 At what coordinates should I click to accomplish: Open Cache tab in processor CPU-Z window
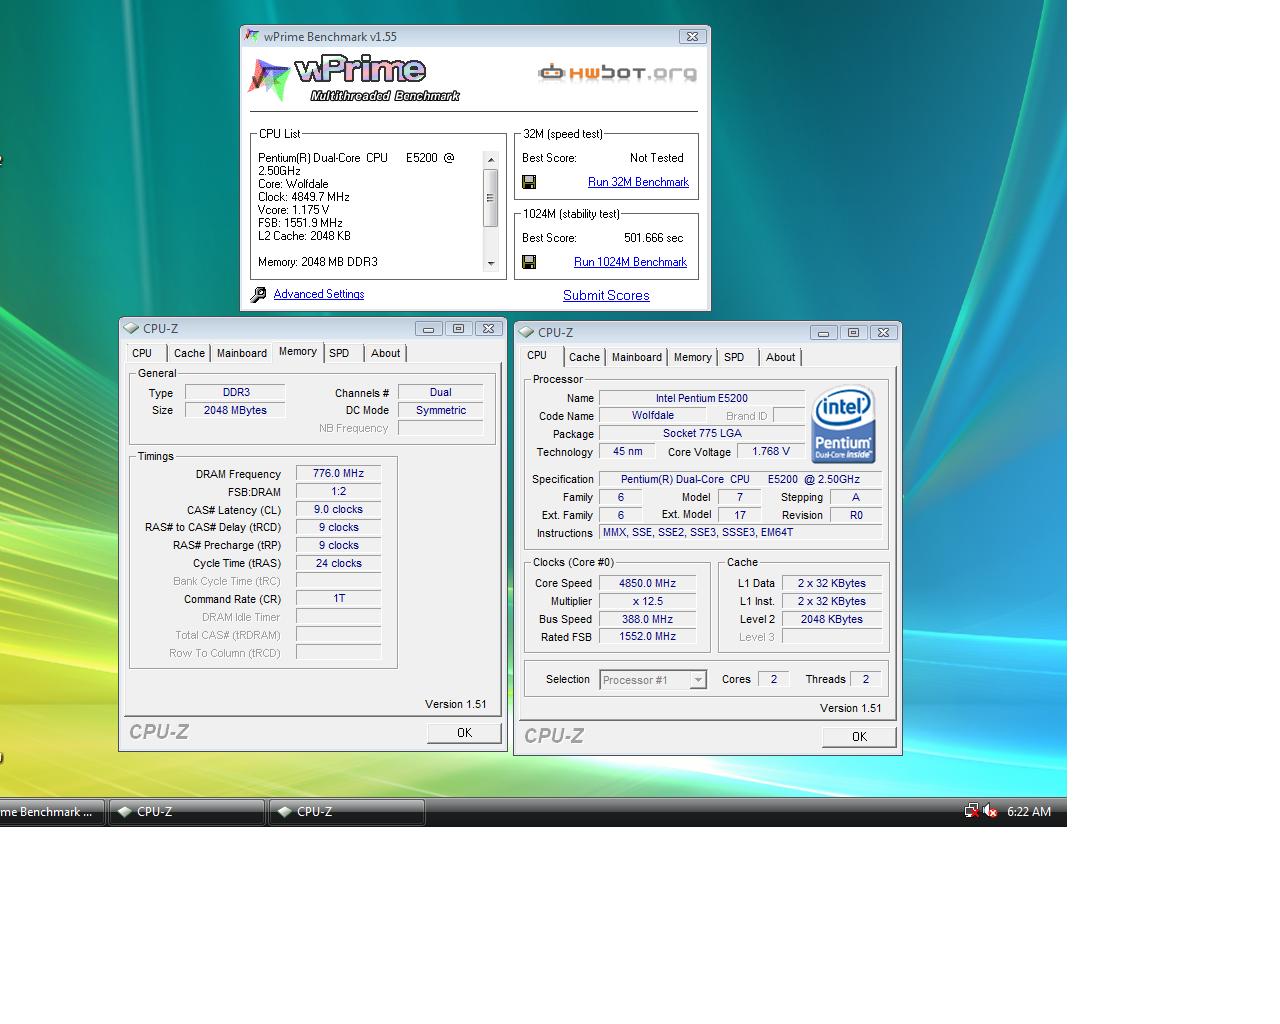click(584, 357)
